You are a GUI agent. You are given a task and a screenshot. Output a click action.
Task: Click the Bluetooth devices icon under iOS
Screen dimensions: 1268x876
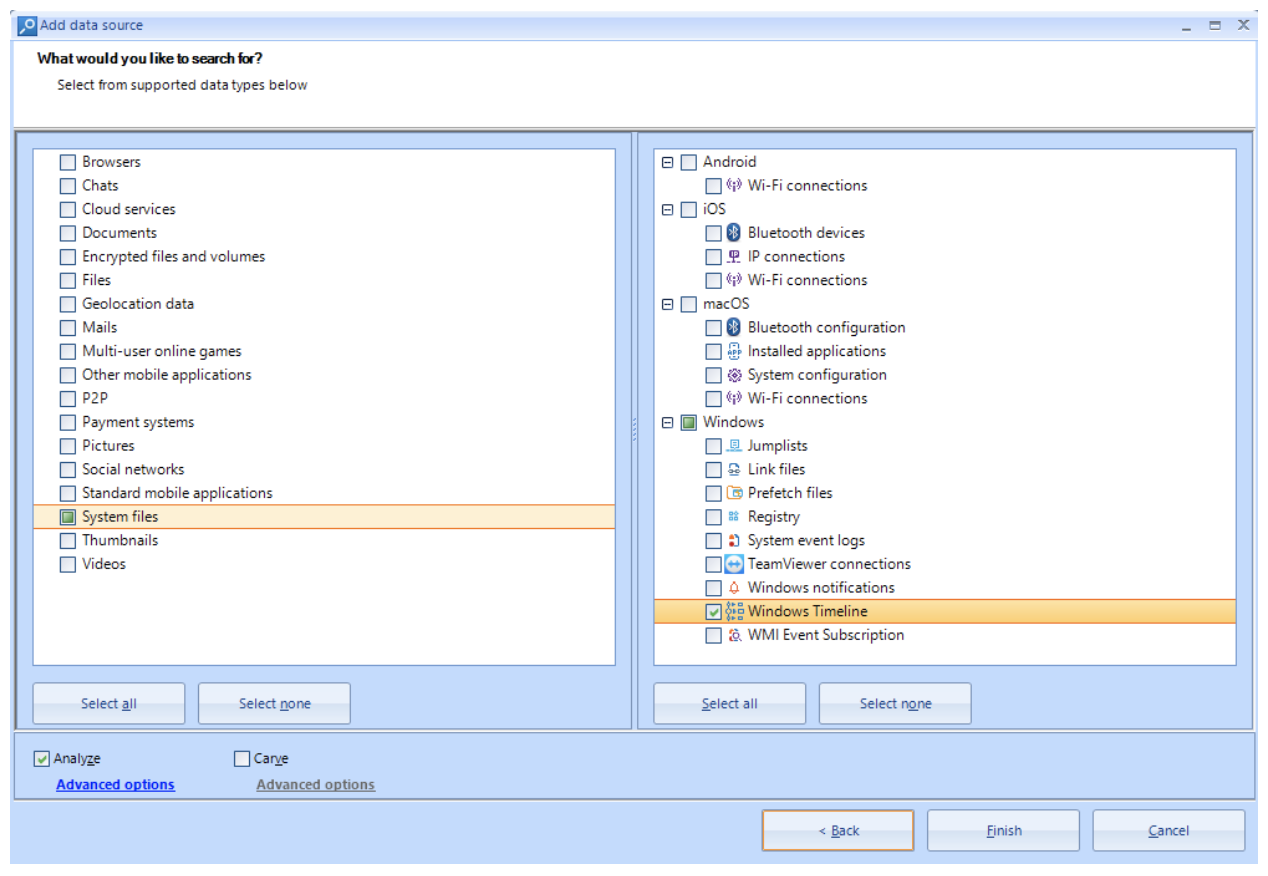coord(734,233)
